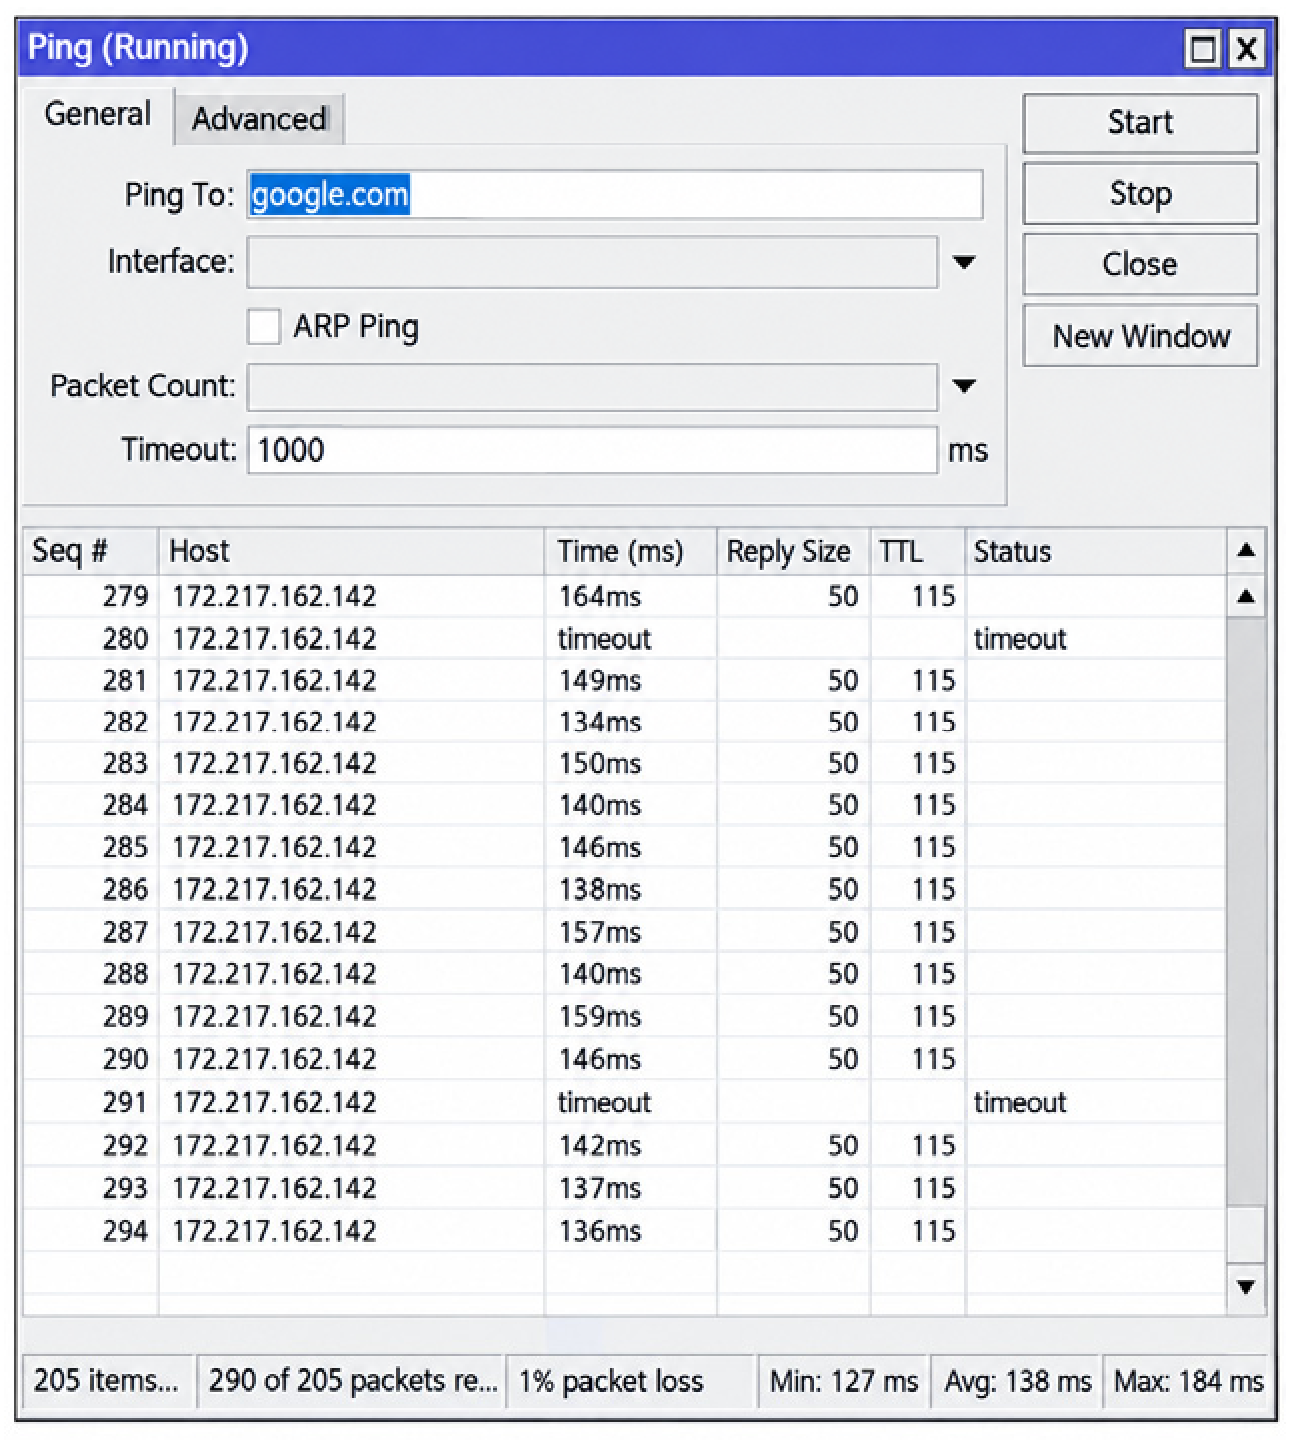Click the Timeout value field
This screenshot has width=1295, height=1440.
click(x=592, y=450)
